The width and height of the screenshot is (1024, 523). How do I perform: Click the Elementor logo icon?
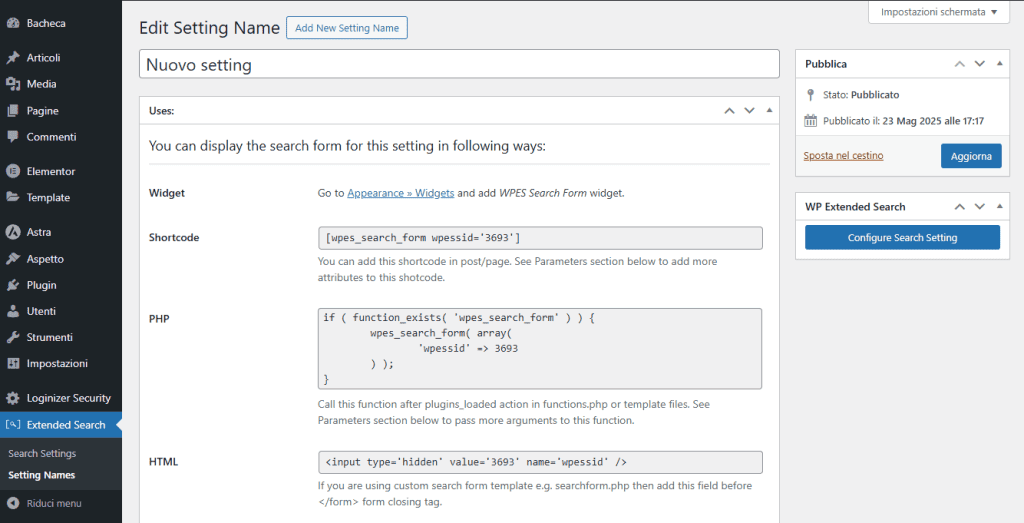13,171
